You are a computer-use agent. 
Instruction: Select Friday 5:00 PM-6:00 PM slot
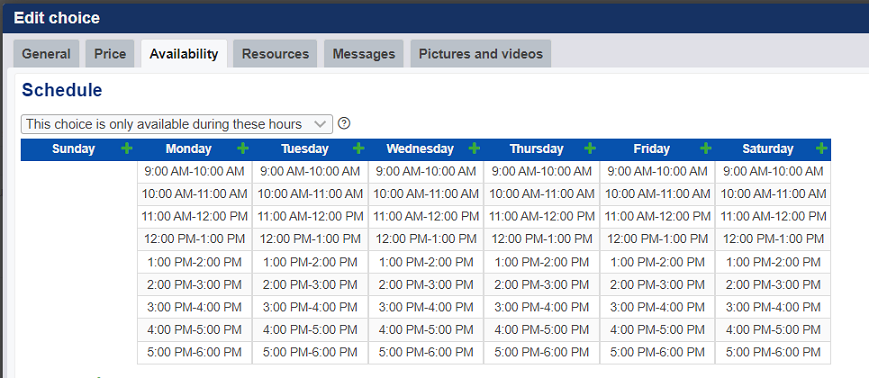click(657, 353)
